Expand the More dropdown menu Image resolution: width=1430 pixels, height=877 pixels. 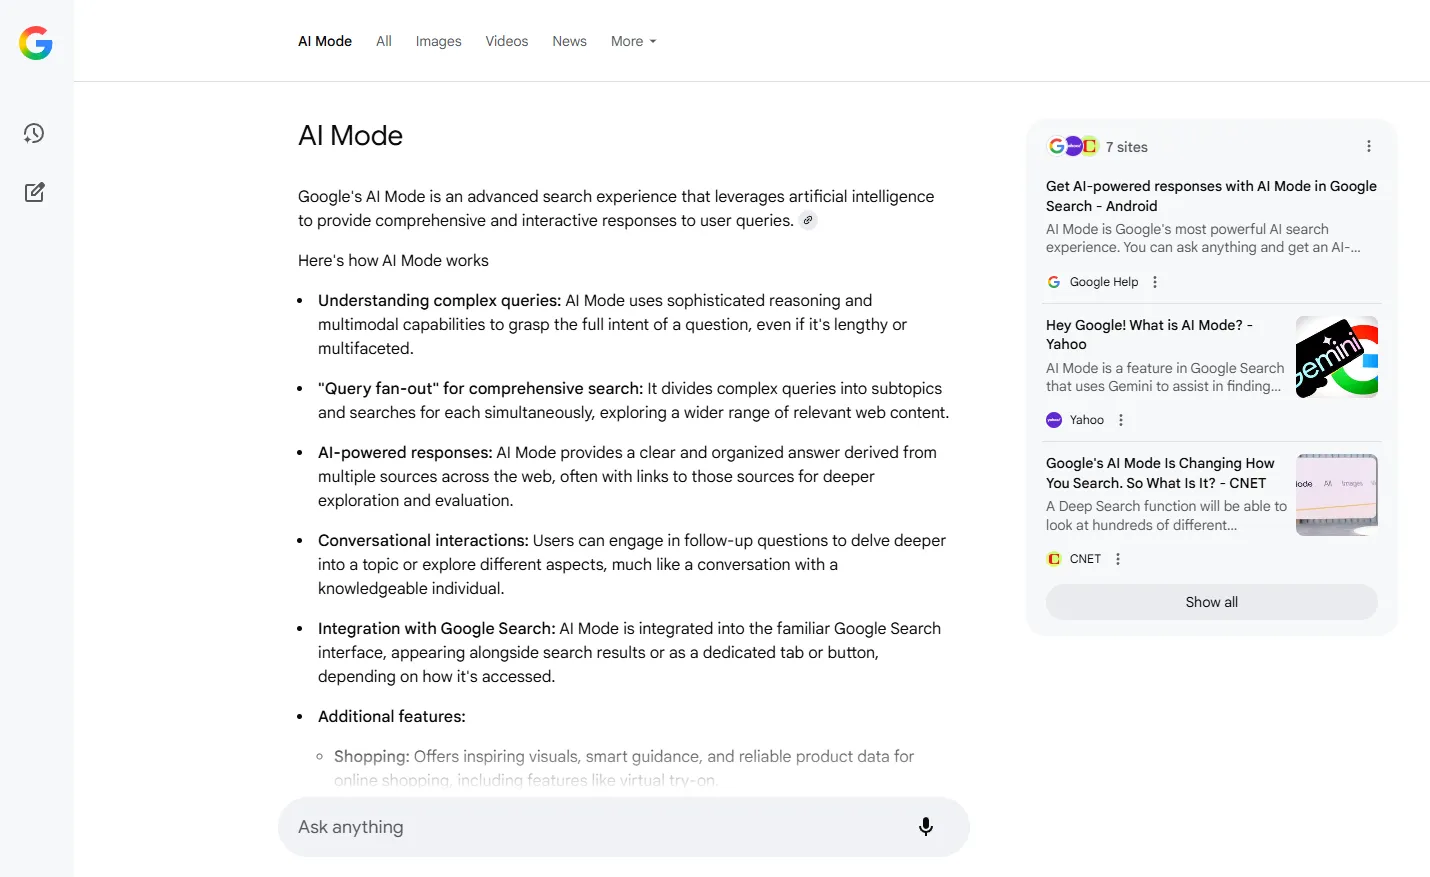[634, 41]
